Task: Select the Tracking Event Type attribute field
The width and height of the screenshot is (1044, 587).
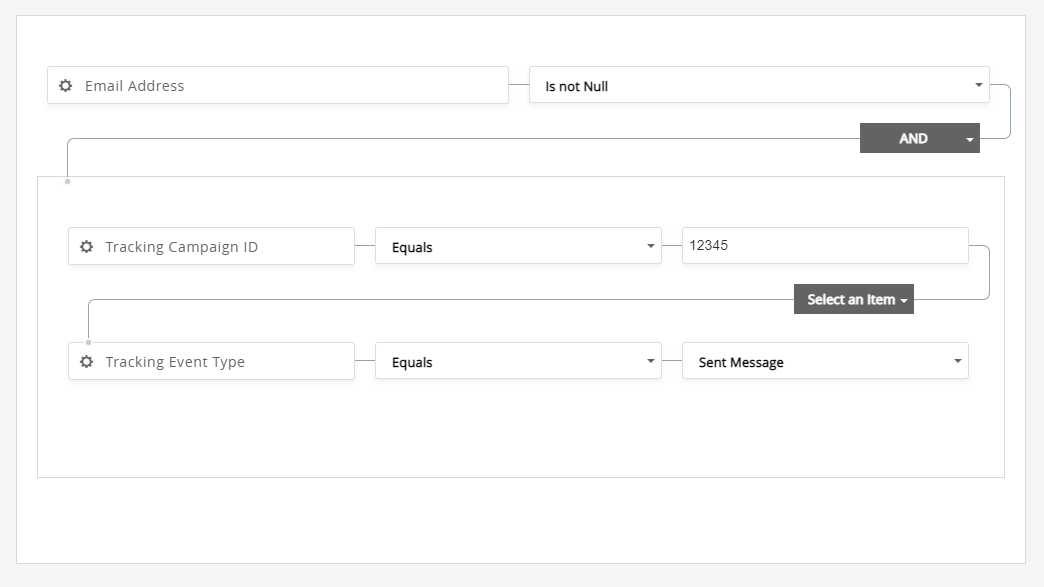Action: [225, 362]
